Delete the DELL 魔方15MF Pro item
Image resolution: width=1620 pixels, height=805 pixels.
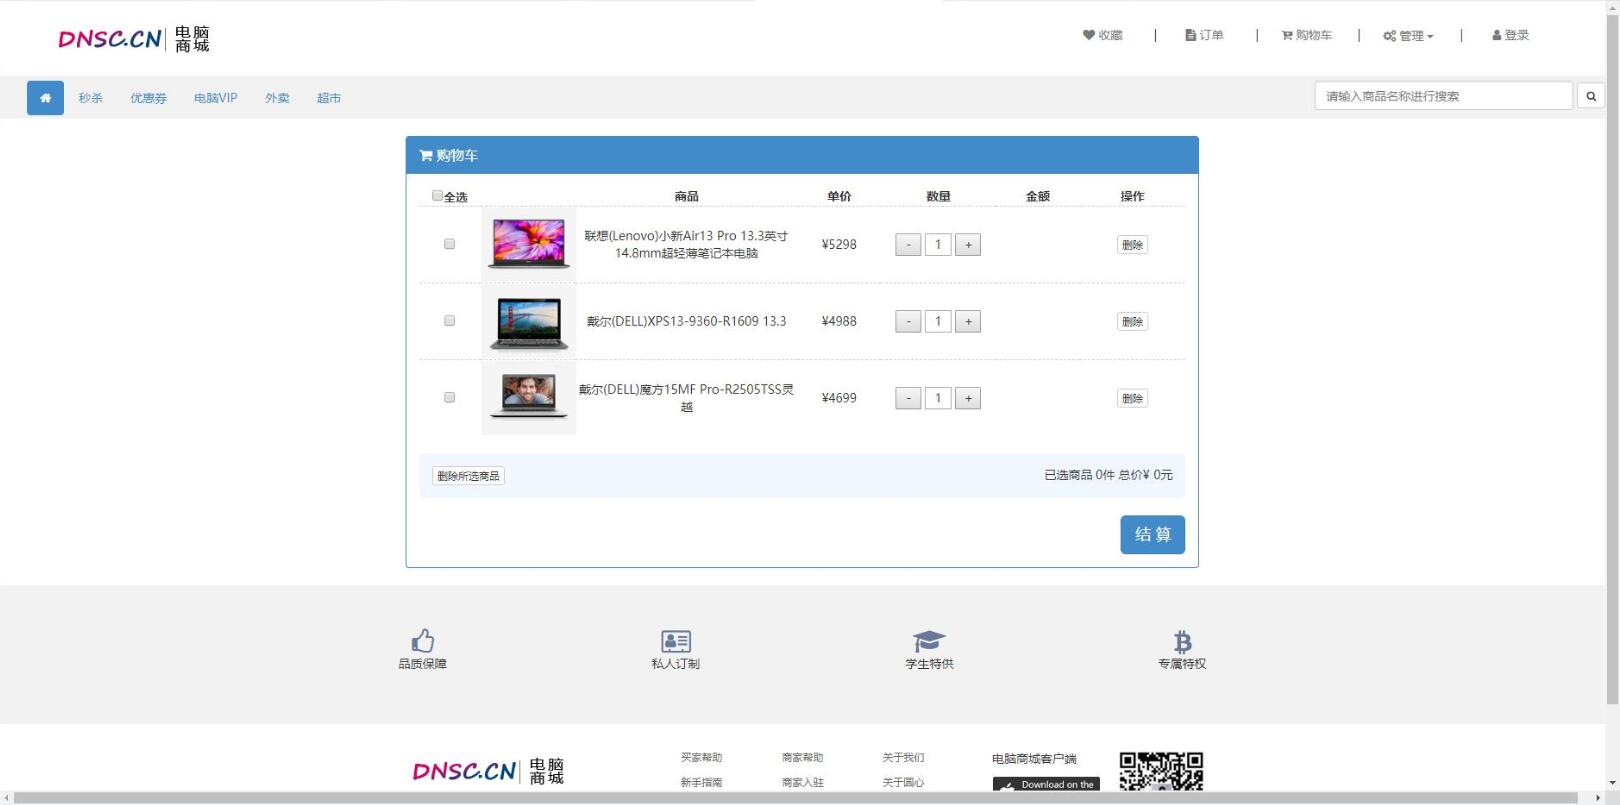click(x=1132, y=399)
